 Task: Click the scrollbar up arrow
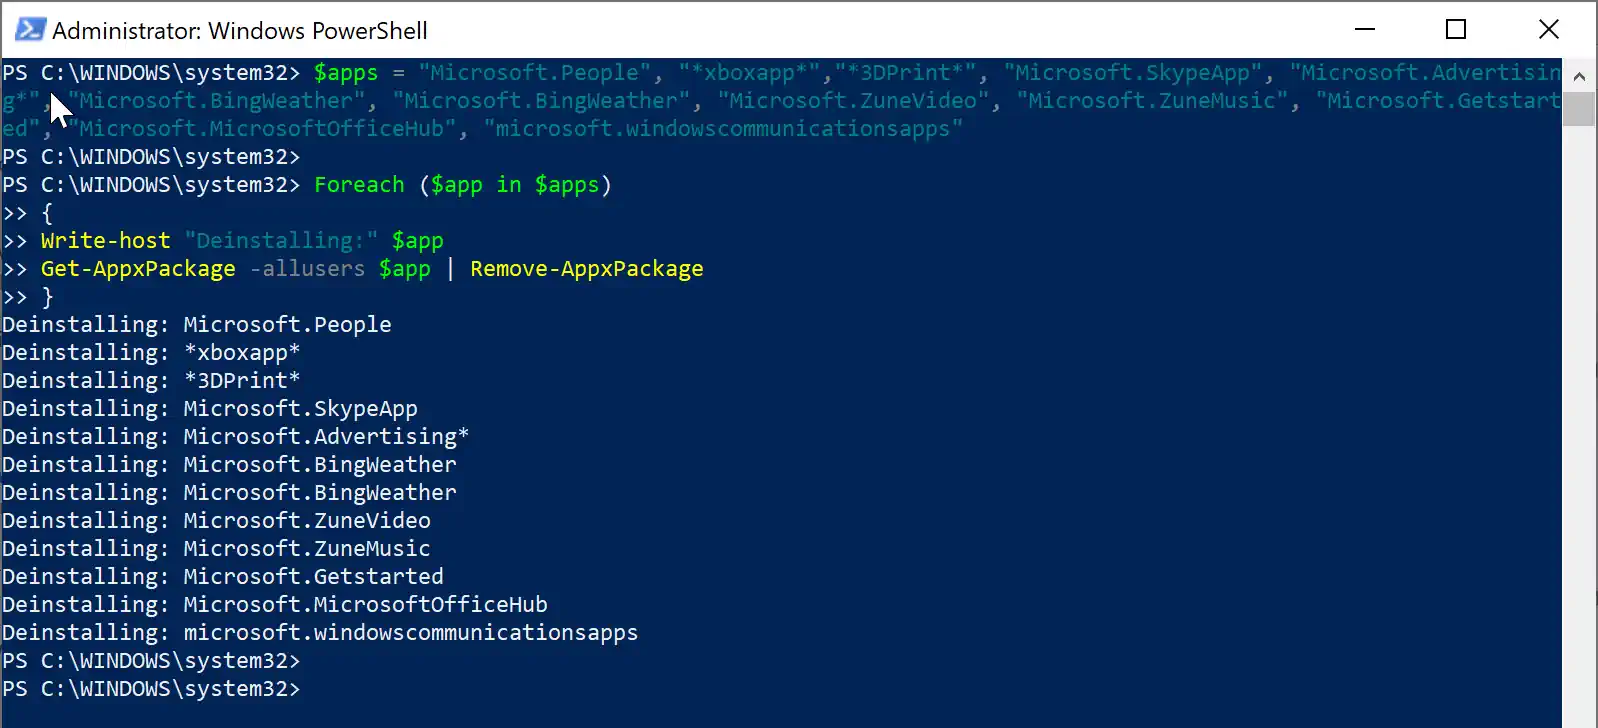[1580, 75]
